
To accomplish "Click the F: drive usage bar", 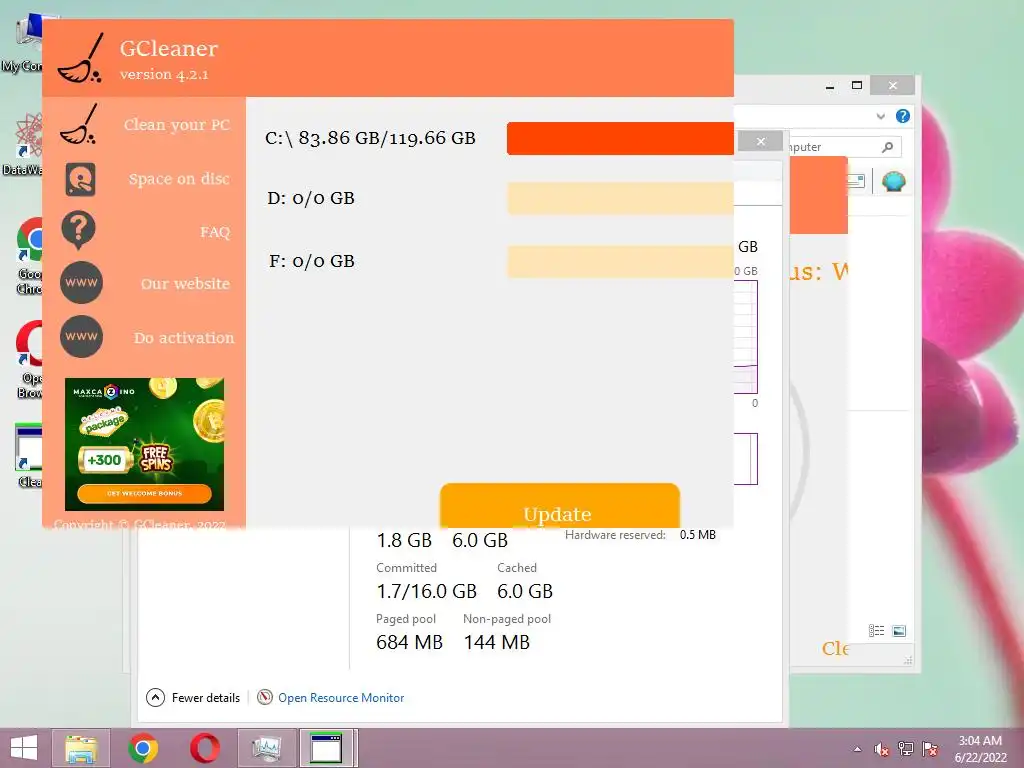I will tap(620, 262).
